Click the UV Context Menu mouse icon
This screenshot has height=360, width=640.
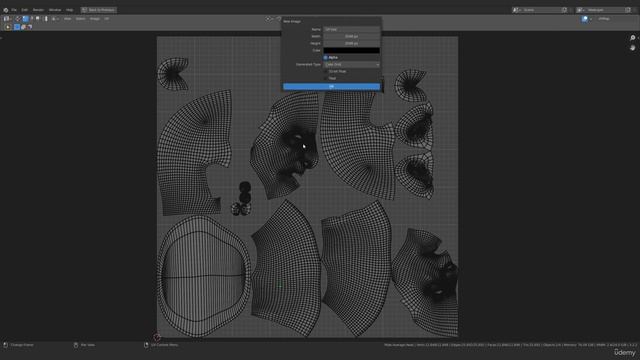[x=146, y=345]
